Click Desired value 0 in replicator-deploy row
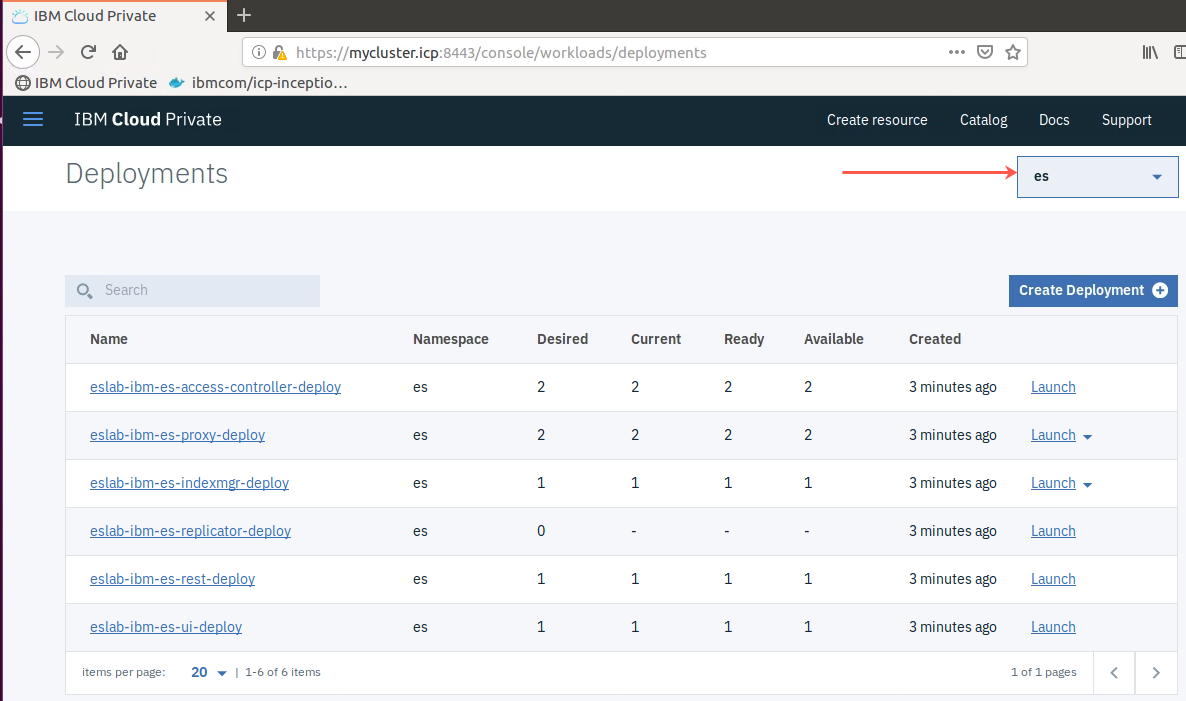Screen dimensions: 1186x701 point(541,531)
